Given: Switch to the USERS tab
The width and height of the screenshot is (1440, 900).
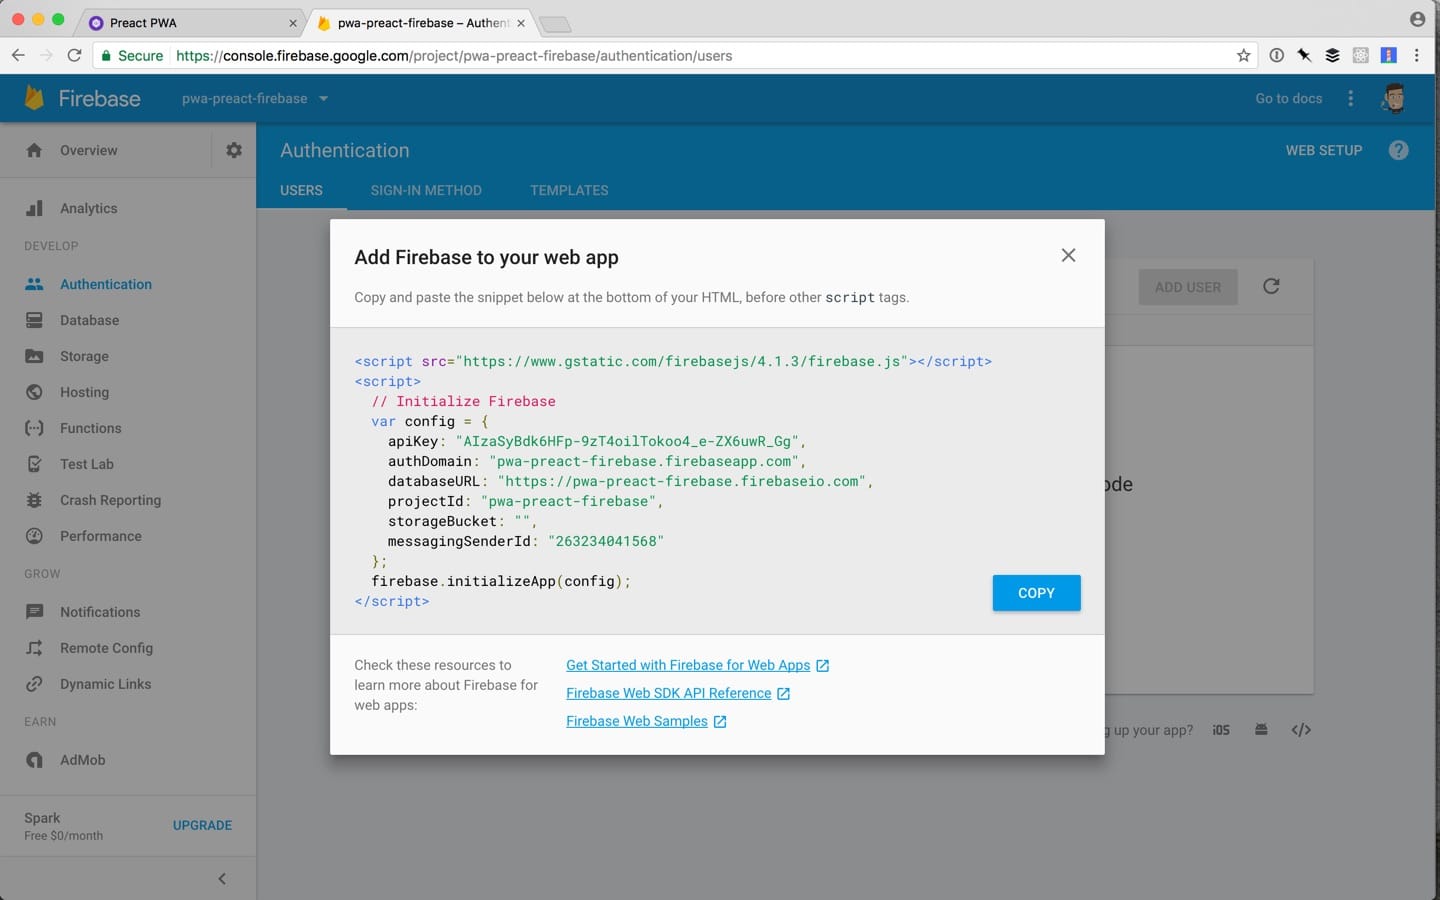Looking at the screenshot, I should [x=301, y=190].
